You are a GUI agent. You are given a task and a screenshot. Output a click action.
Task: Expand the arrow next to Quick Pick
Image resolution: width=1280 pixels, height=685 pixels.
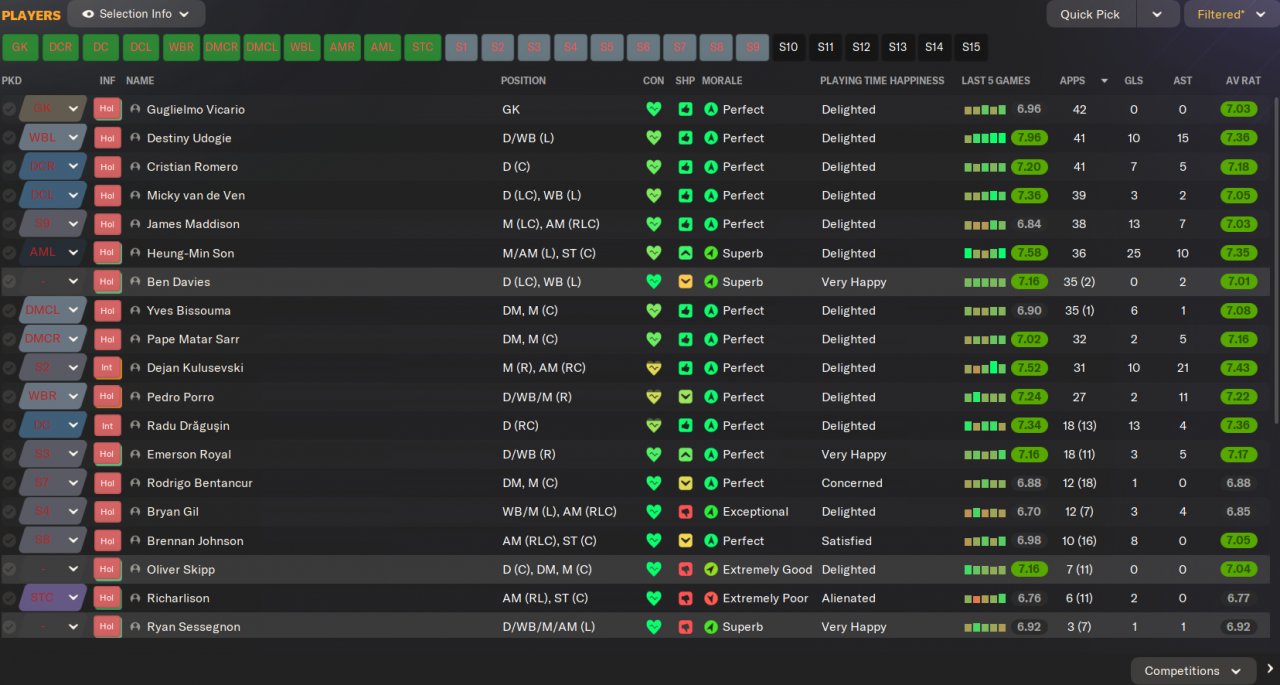(1158, 14)
